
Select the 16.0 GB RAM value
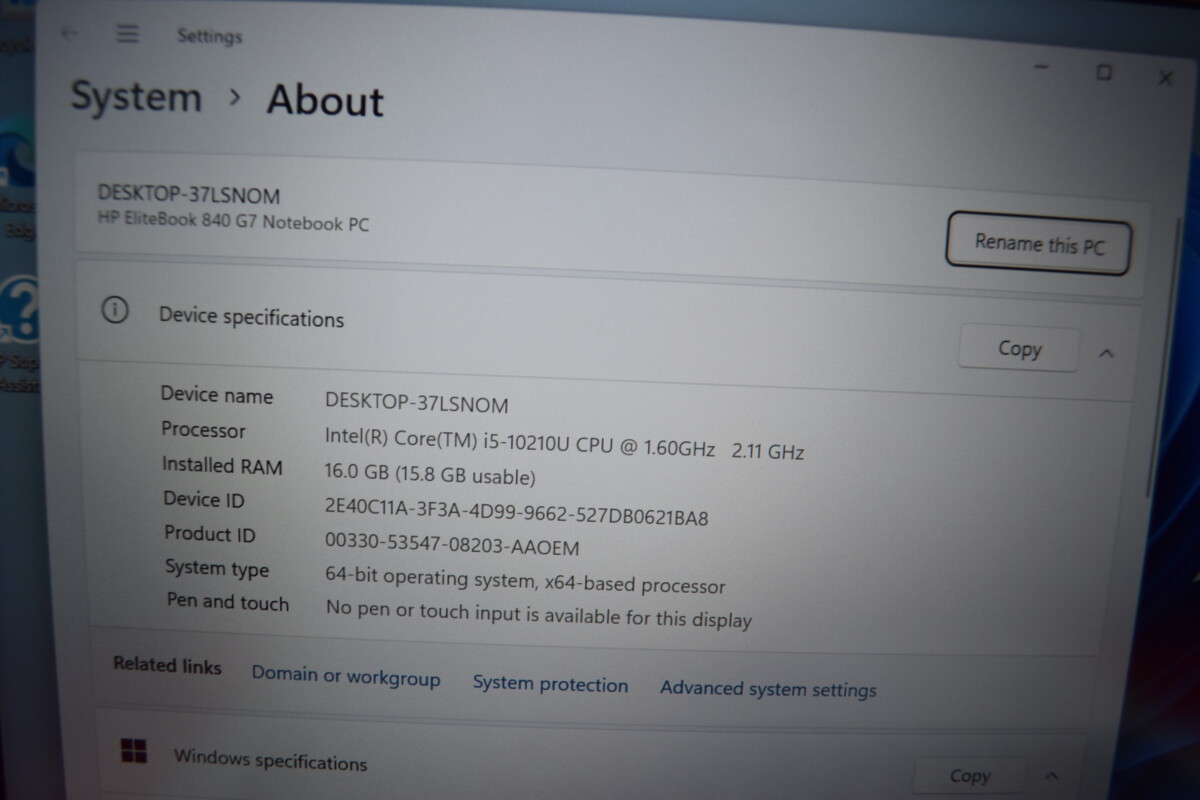430,475
